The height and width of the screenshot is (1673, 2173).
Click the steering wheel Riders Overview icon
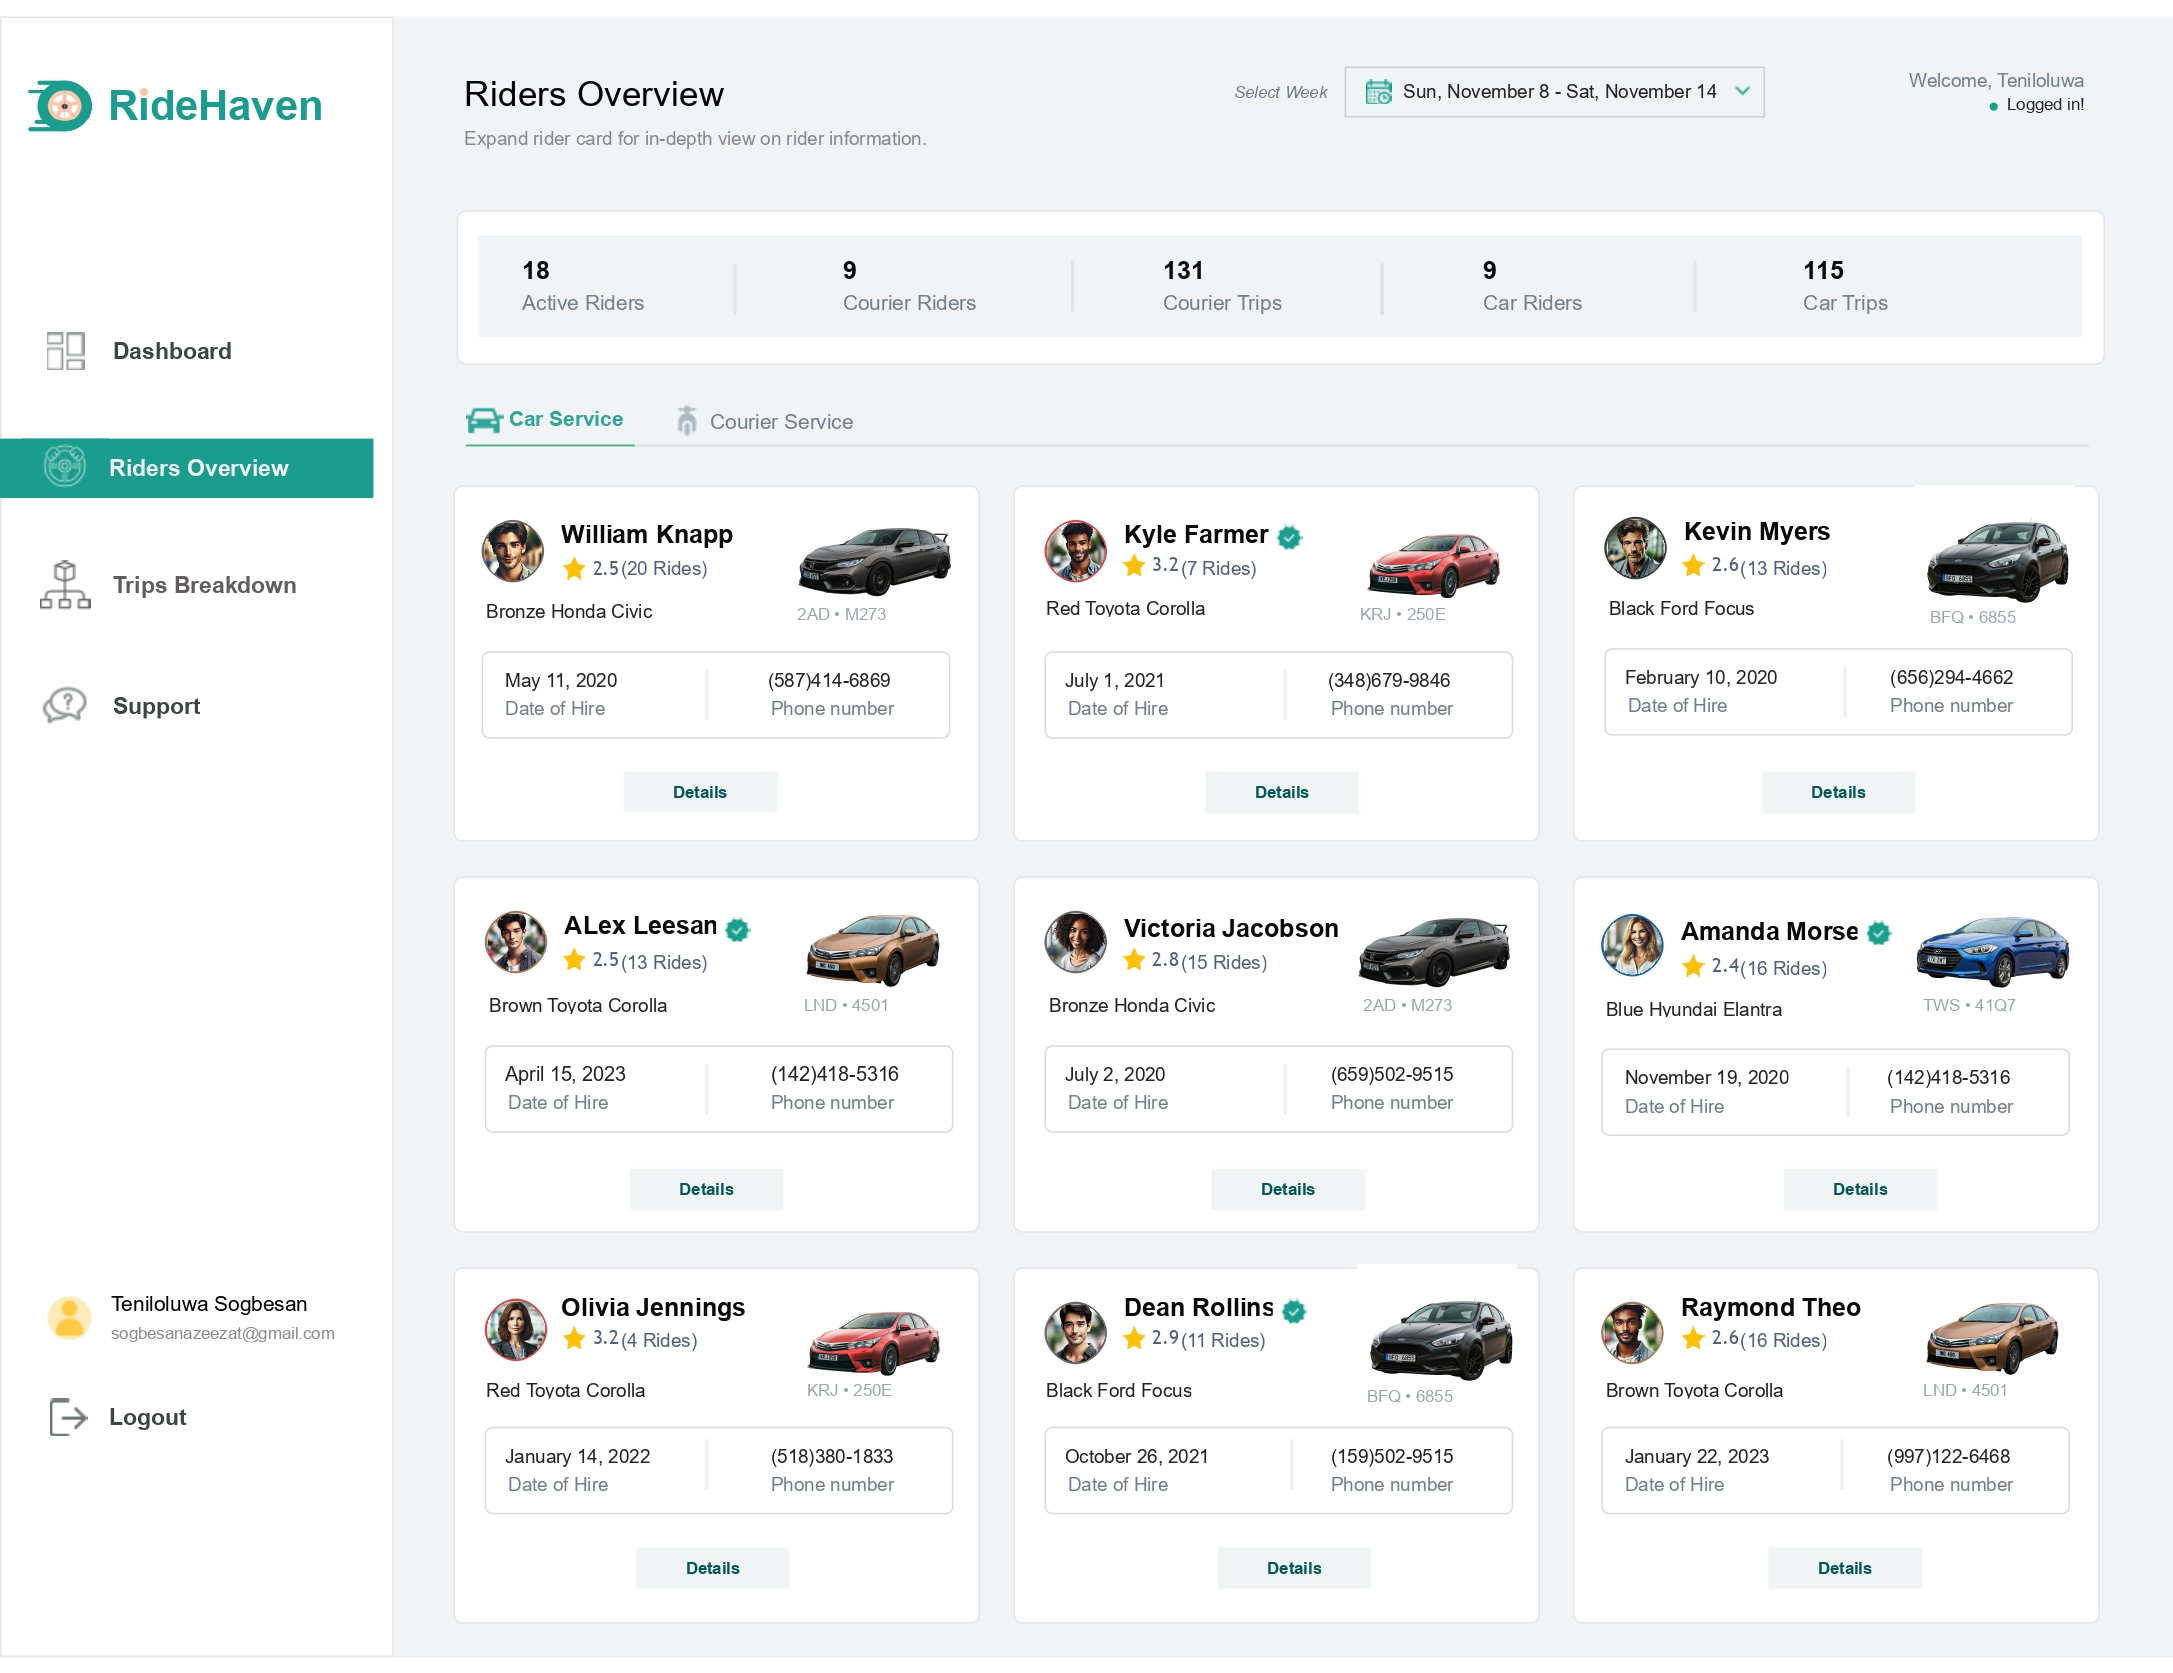point(65,467)
